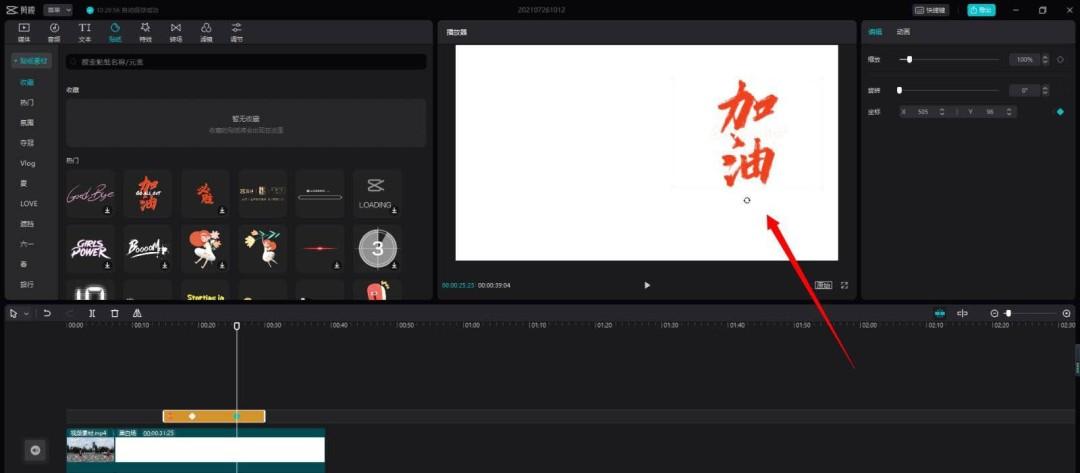The image size is (1080, 473).
Task: Open the menu dropdown beside the app logo
Action: coord(58,10)
